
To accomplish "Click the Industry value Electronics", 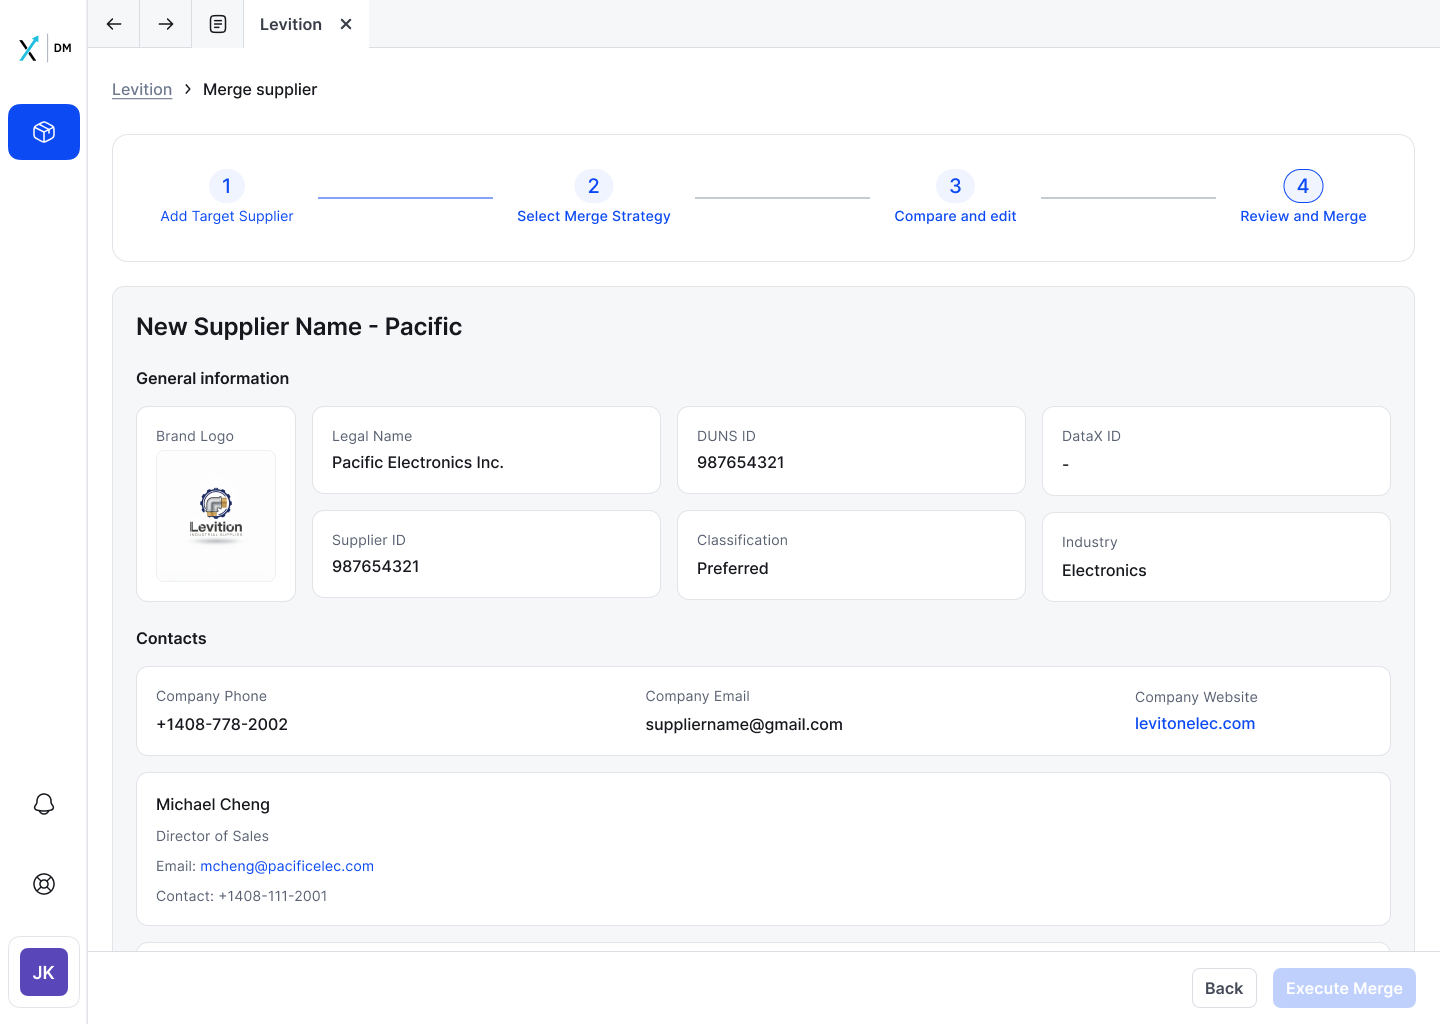I will coord(1104,570).
